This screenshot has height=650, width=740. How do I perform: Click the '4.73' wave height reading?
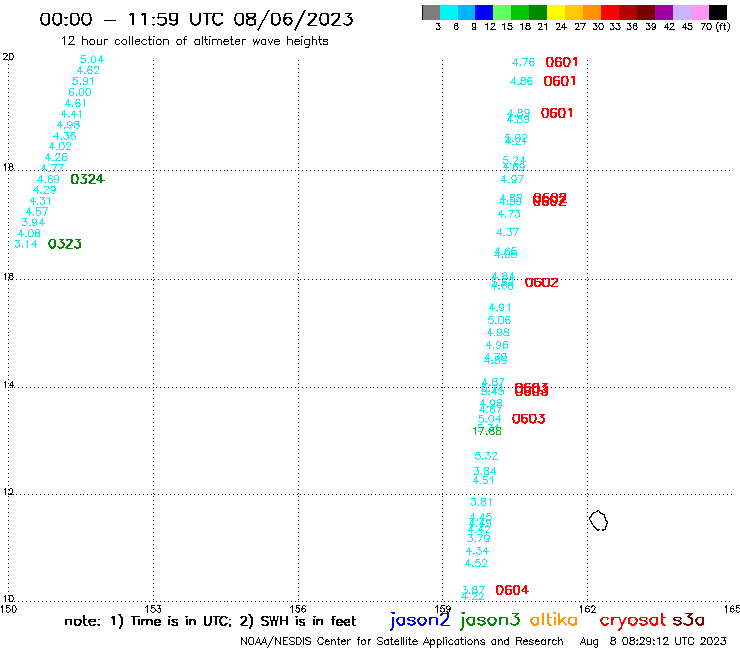coord(509,214)
